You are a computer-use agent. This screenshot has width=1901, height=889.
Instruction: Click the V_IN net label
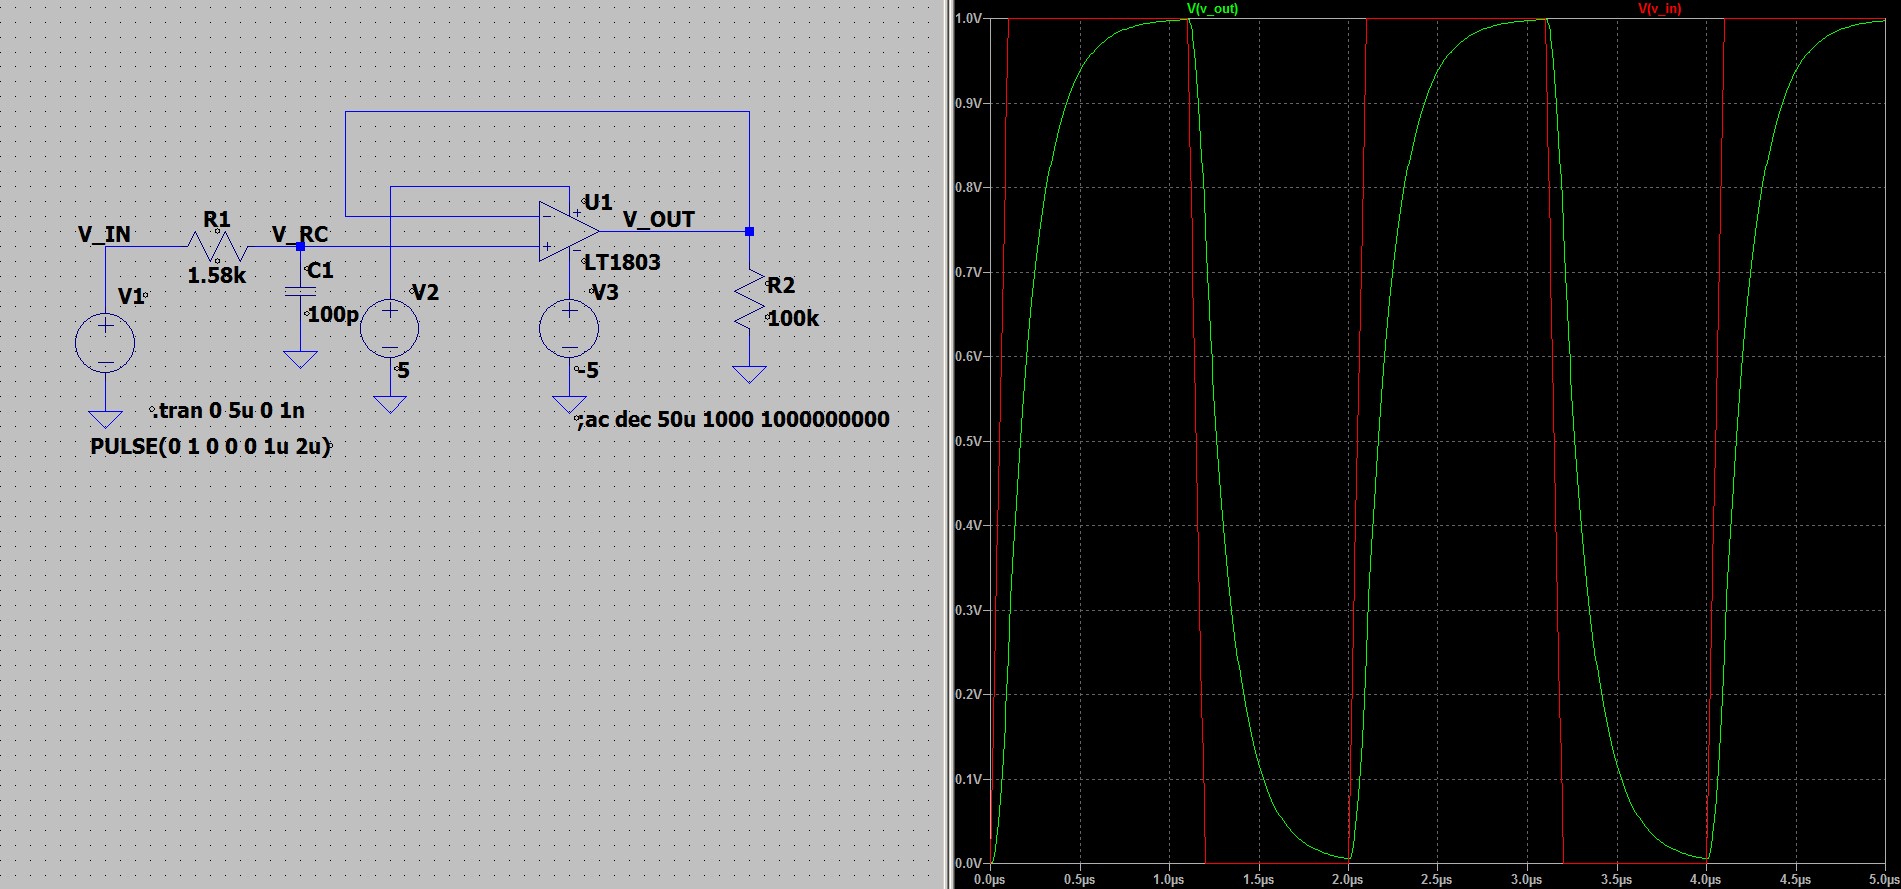click(x=104, y=234)
